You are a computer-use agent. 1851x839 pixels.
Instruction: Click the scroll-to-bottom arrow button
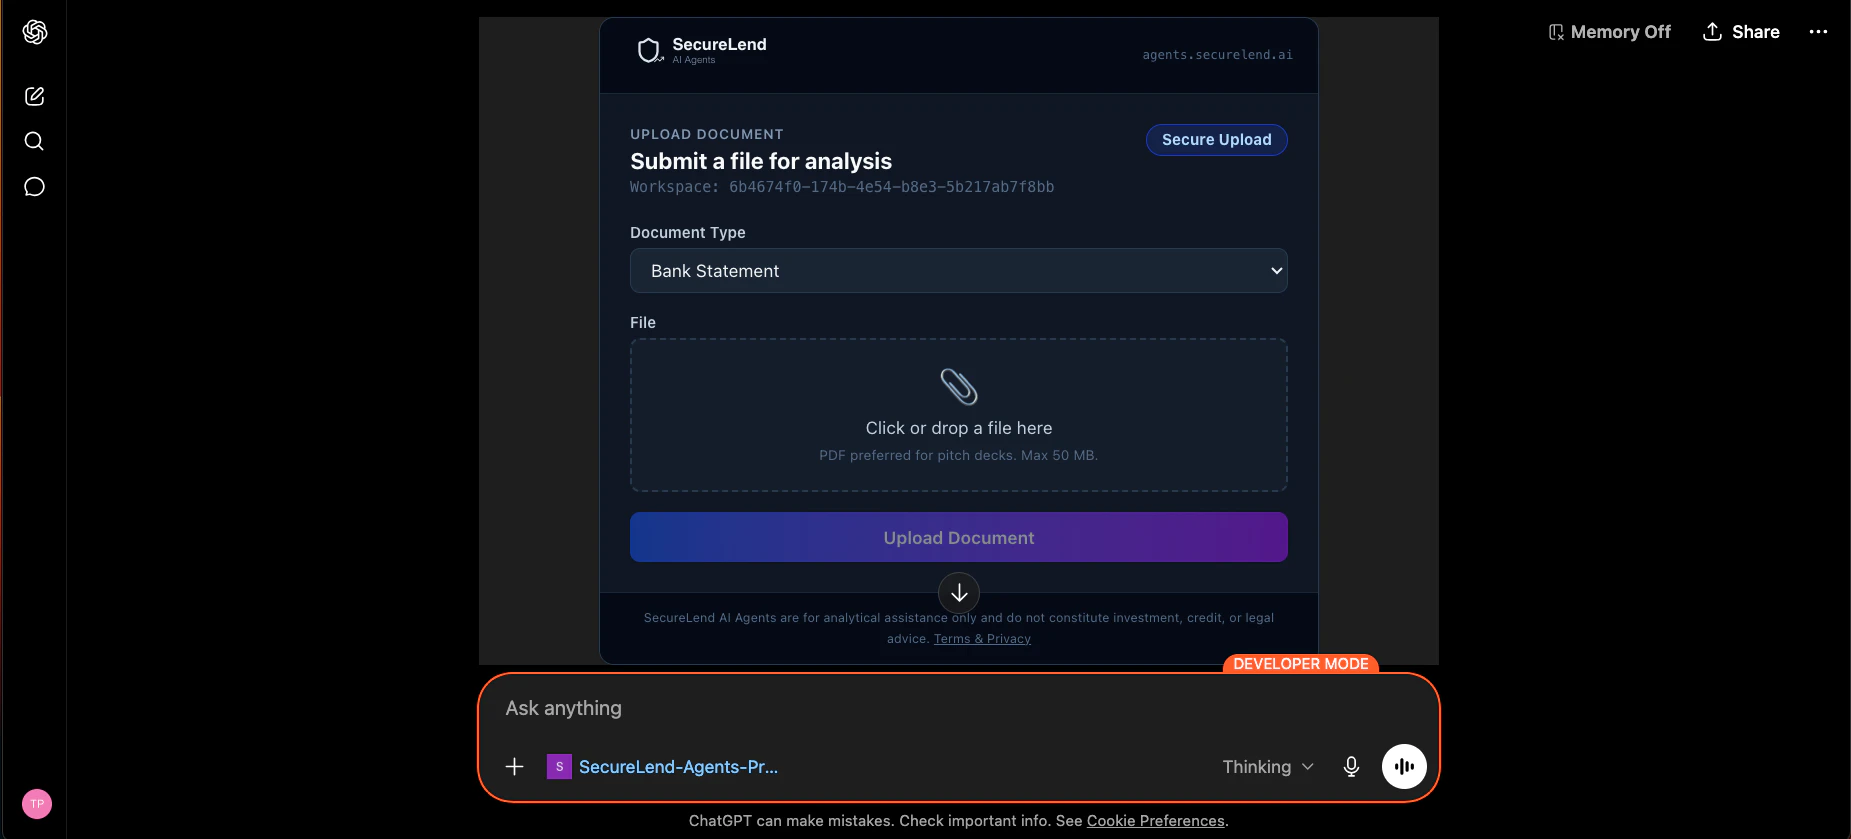click(x=959, y=593)
